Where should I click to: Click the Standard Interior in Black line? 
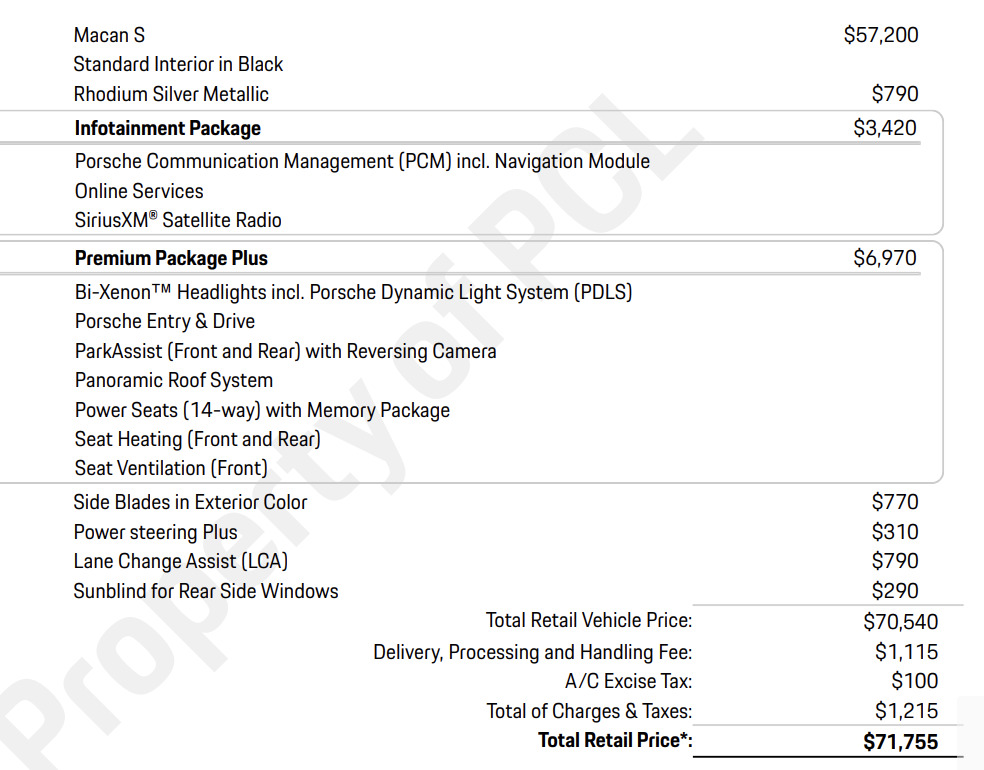(x=178, y=64)
